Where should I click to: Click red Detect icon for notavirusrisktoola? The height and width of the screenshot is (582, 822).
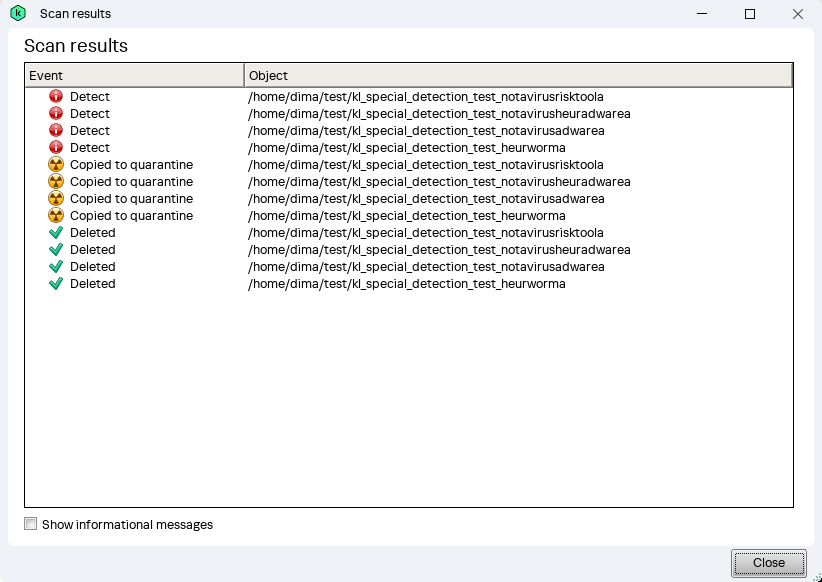56,97
